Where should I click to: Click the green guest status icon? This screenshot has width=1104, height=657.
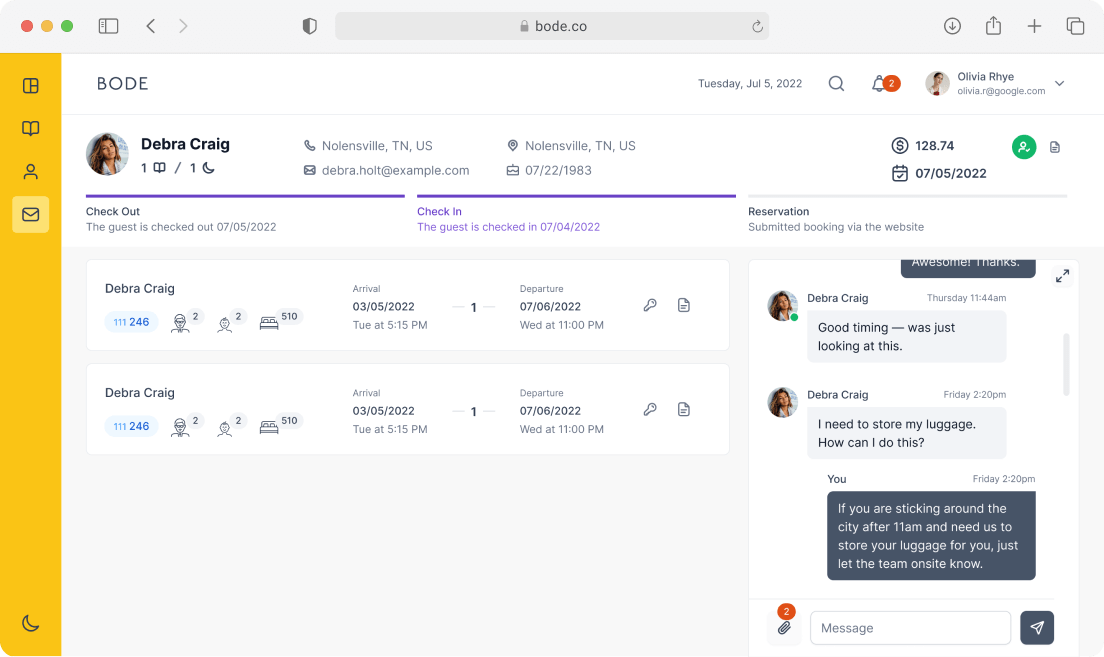[x=1024, y=146]
